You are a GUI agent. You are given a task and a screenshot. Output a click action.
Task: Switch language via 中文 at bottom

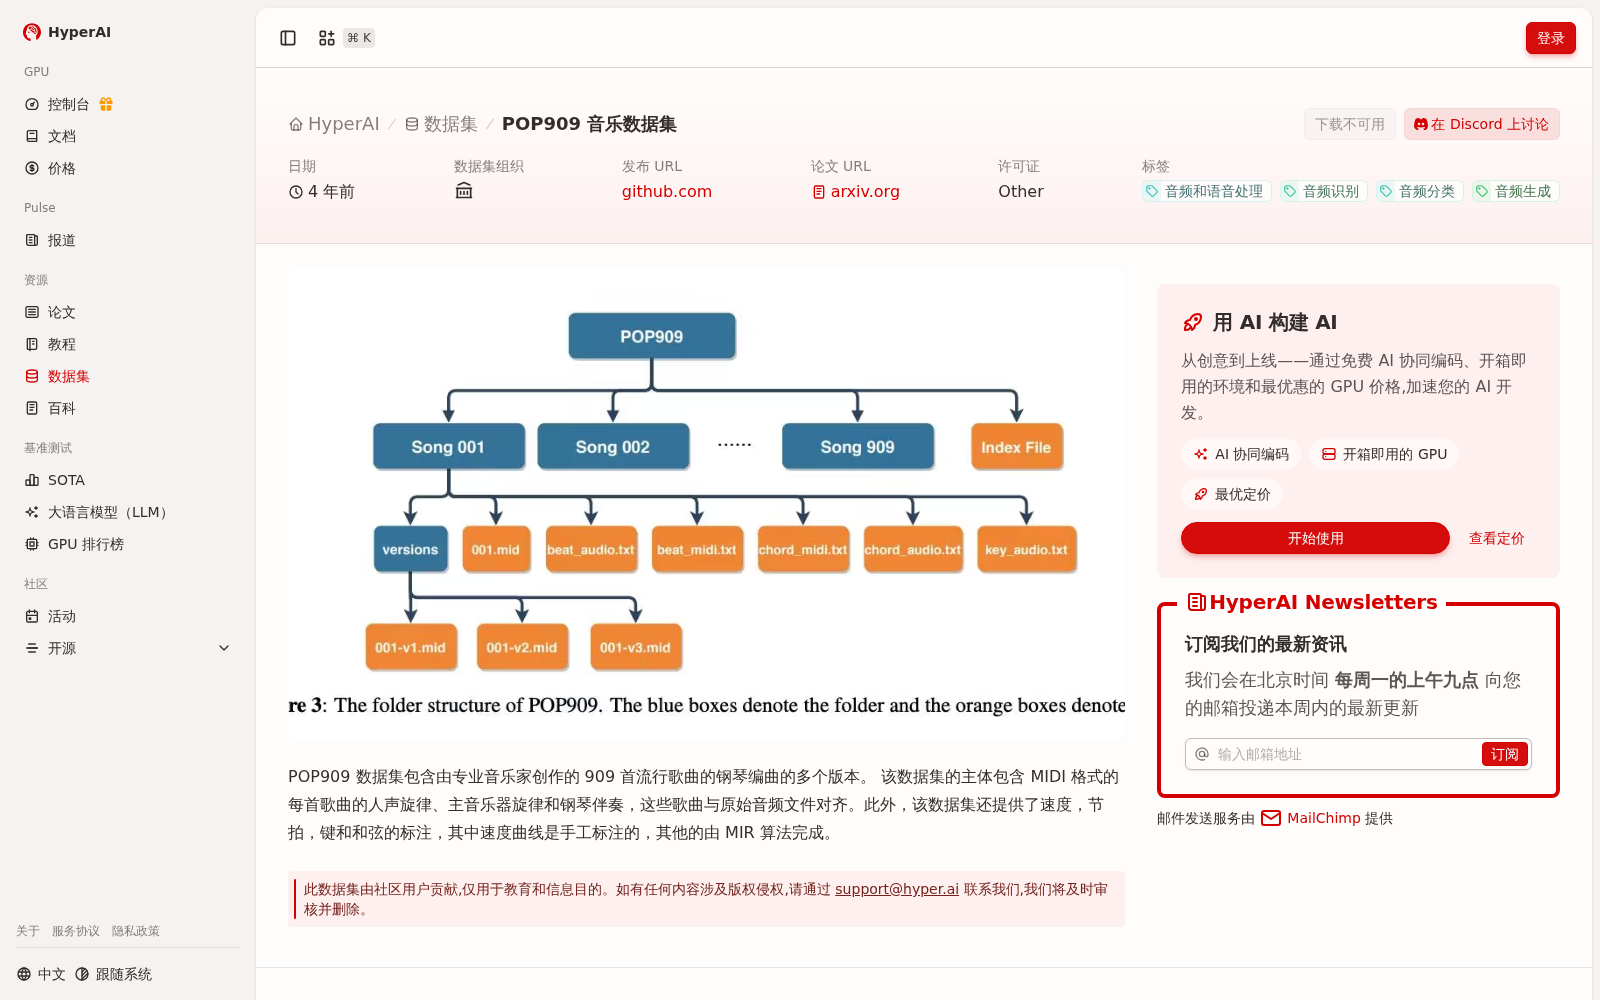tap(41, 974)
